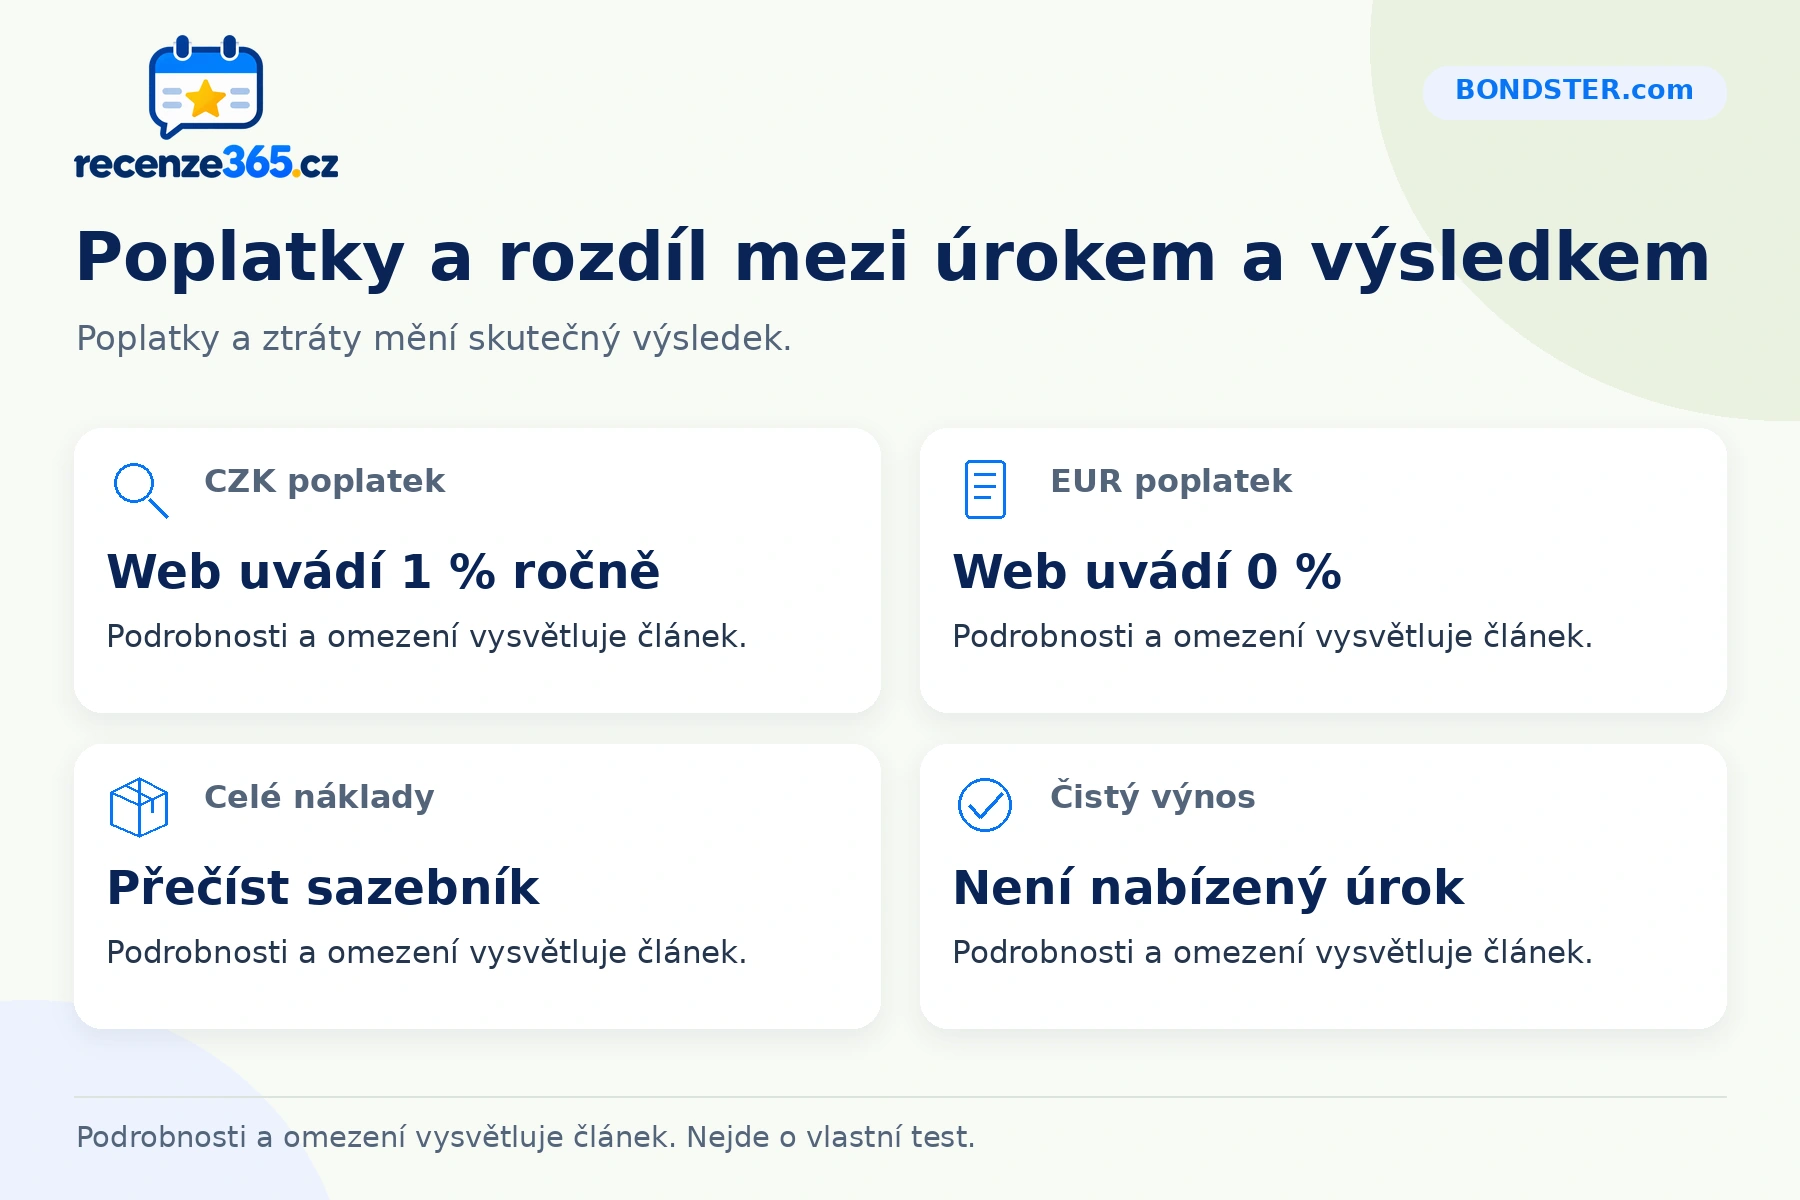Screen dimensions: 1800x1200
Task: Click the footer note ending Nejde o vlastní test
Action: click(525, 1137)
